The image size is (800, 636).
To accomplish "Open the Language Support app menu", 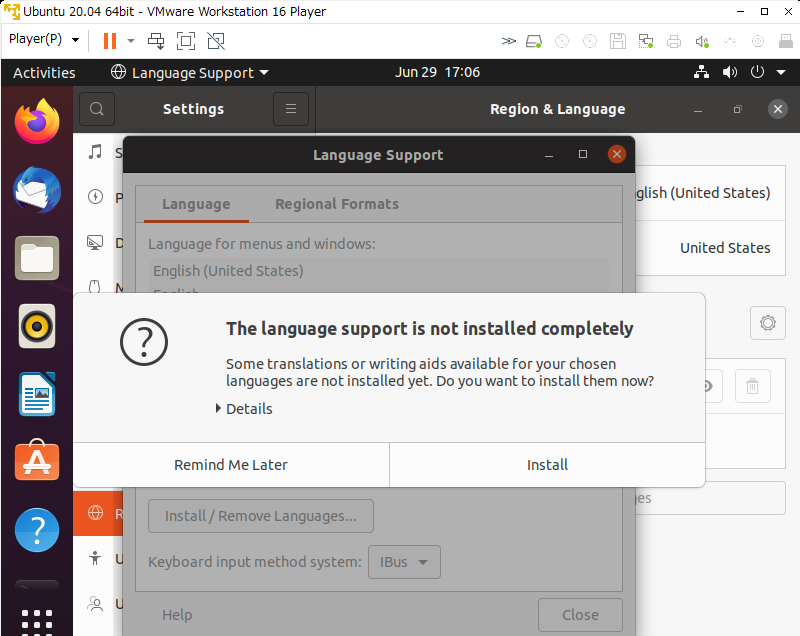I will pos(189,72).
